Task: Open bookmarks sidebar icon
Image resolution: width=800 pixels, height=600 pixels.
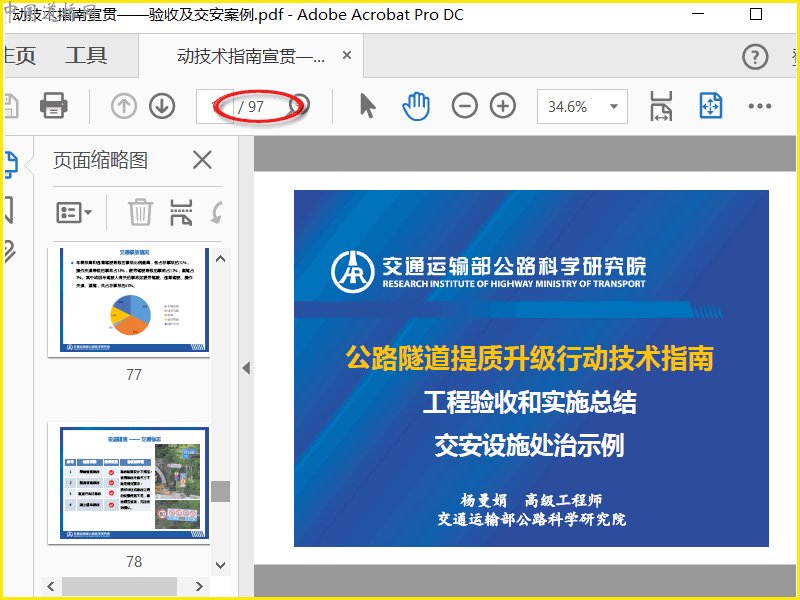Action: [x=9, y=210]
